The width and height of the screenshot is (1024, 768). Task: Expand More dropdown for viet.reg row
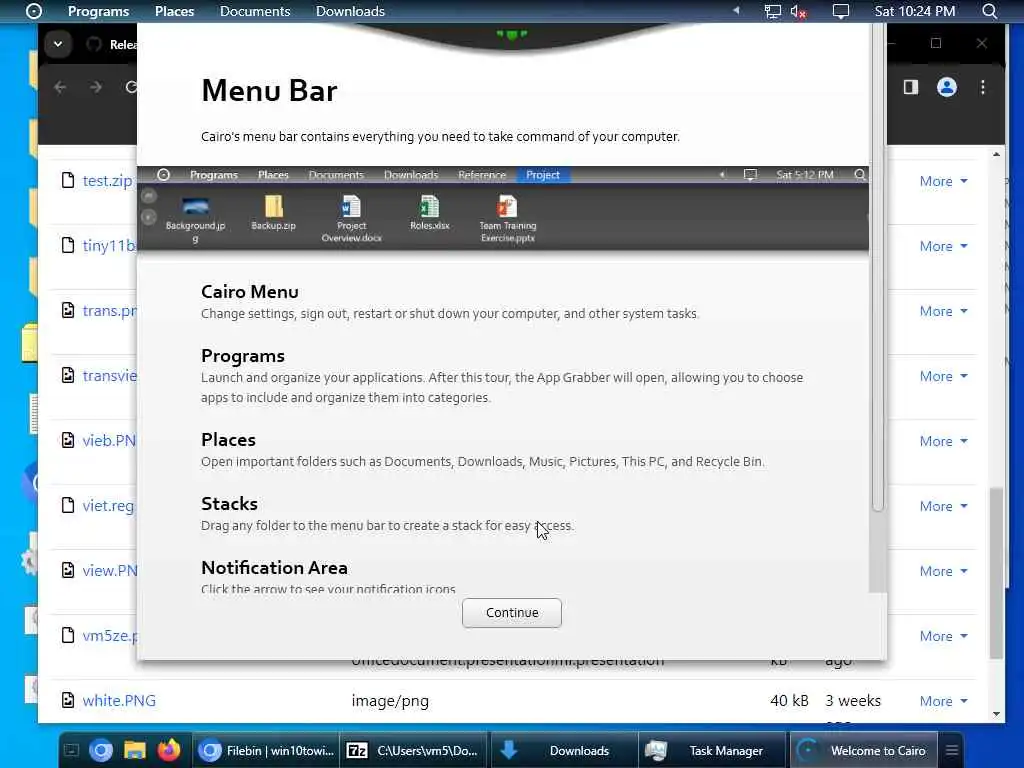click(x=943, y=506)
